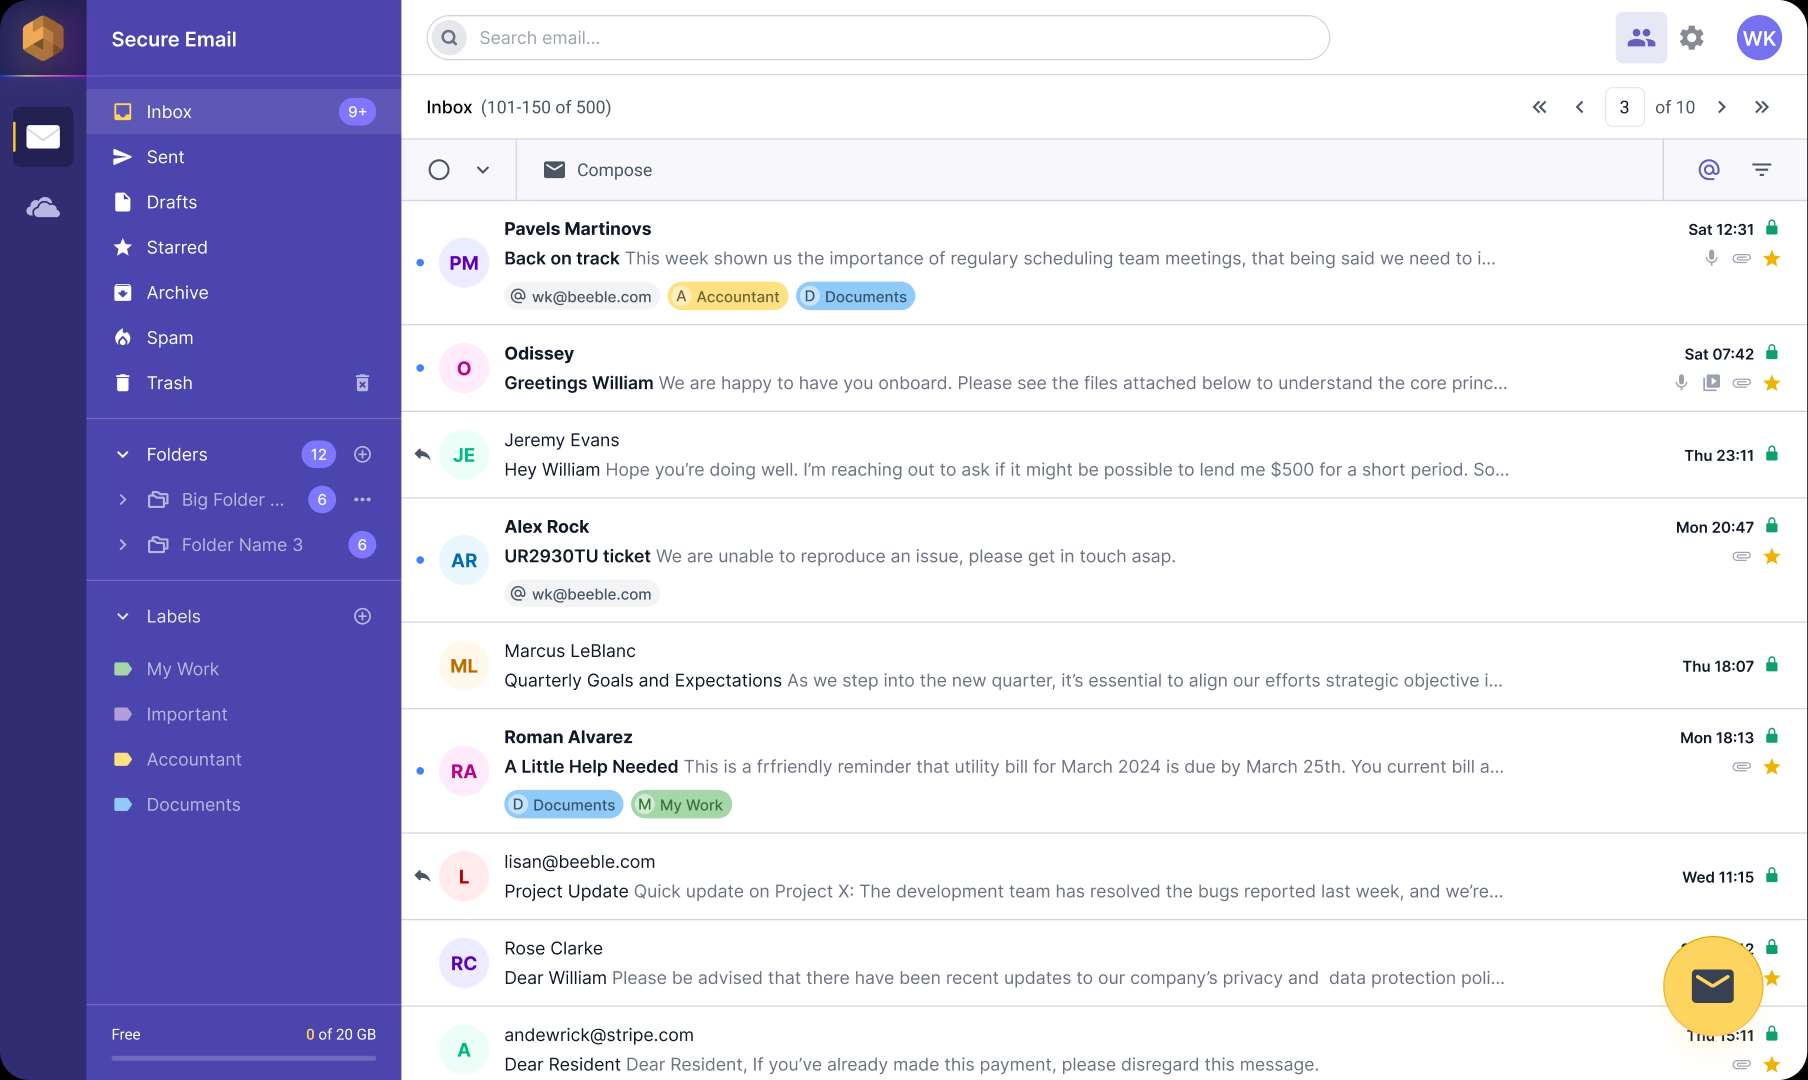1808x1080 pixels.
Task: Click the video attachment icon on Odissey email
Action: 1712,382
